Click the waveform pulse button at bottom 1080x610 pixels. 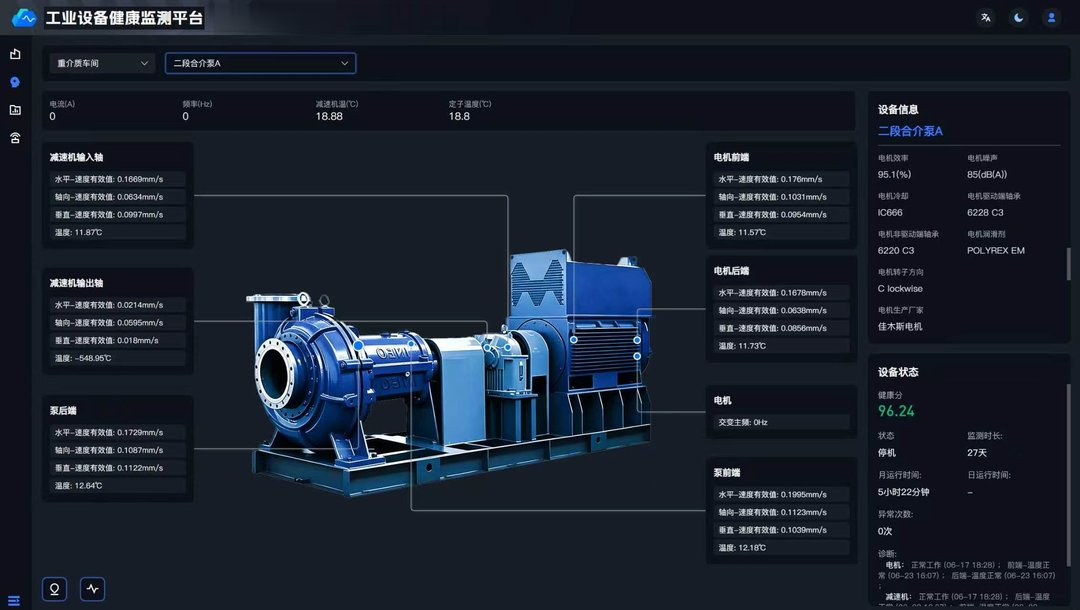tap(92, 589)
